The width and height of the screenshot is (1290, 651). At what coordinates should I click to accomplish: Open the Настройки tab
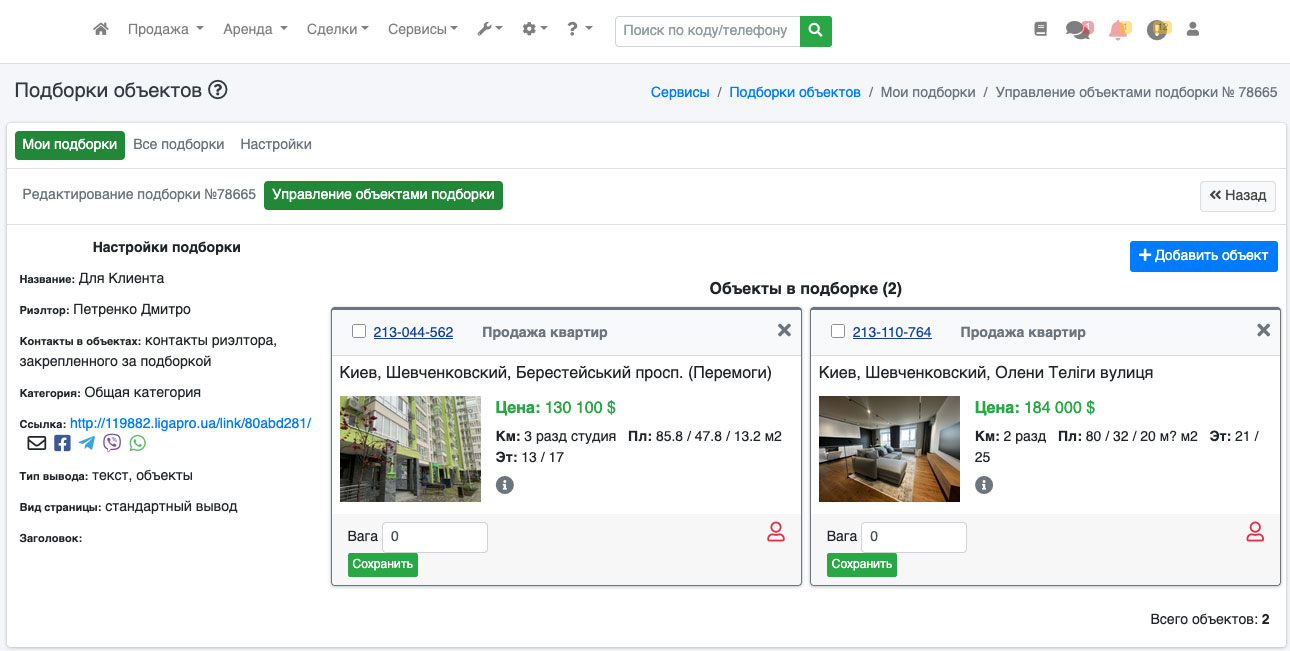[276, 144]
